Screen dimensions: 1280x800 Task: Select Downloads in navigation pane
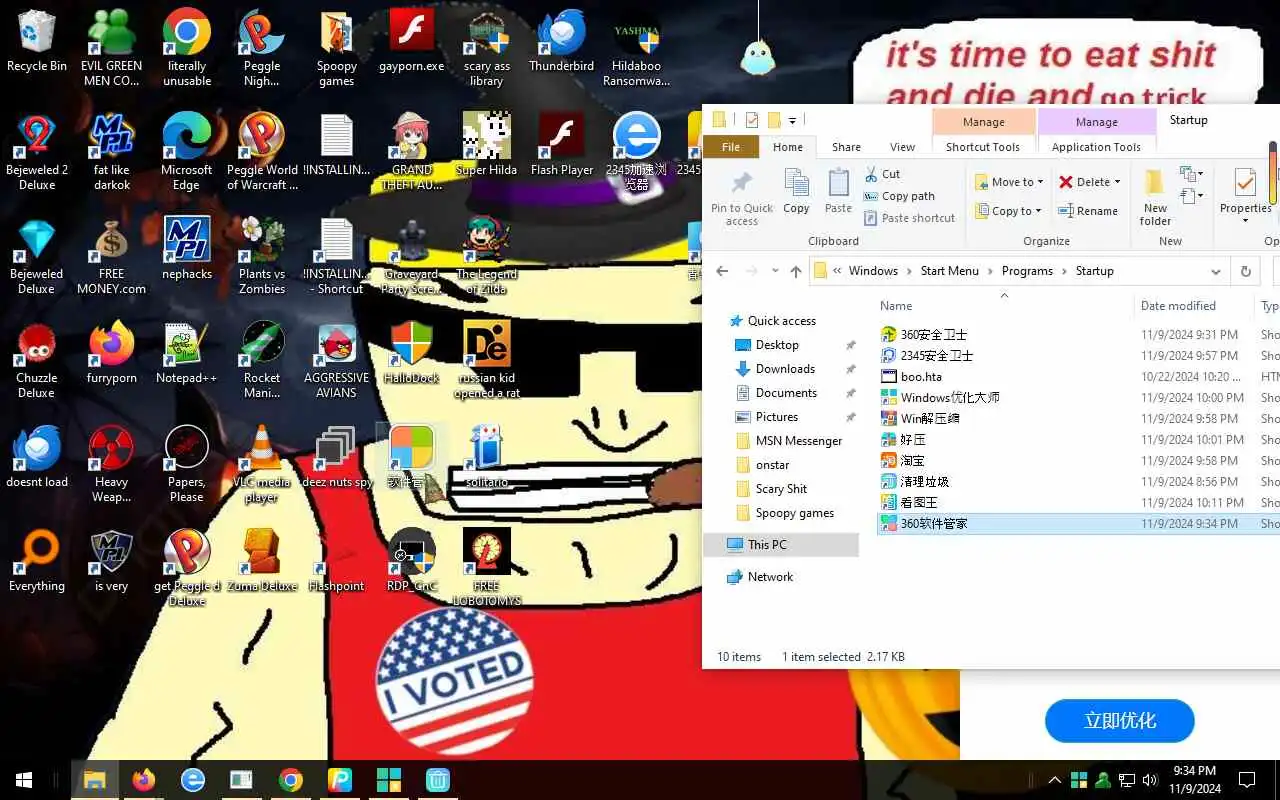(x=785, y=369)
